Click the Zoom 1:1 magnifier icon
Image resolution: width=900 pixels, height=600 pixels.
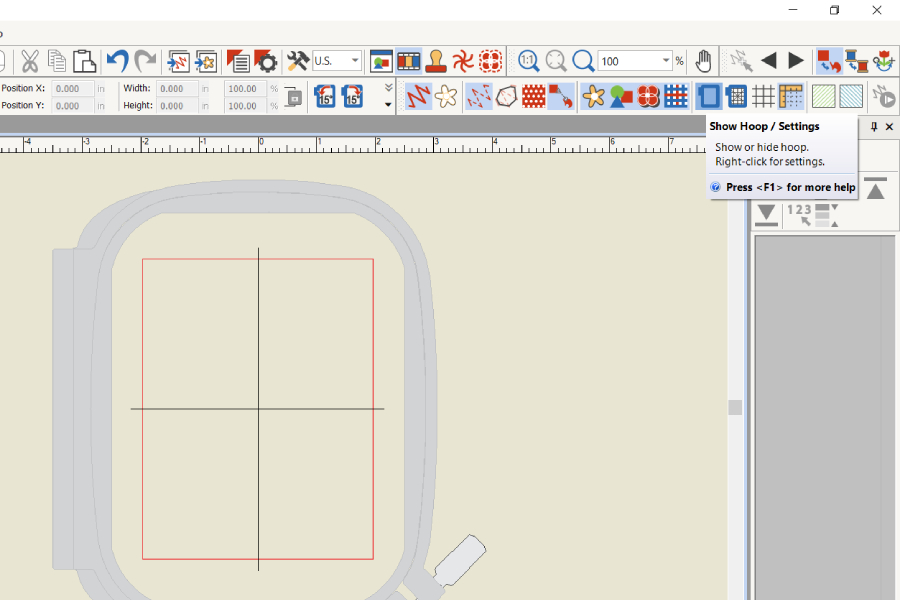coord(529,61)
